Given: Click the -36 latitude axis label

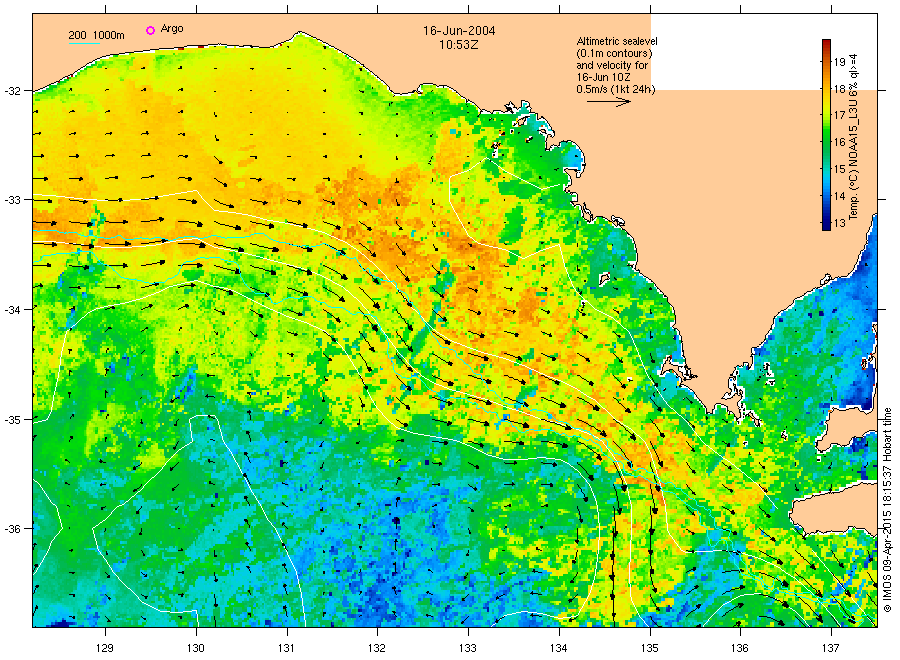Looking at the screenshot, I should coord(12,529).
